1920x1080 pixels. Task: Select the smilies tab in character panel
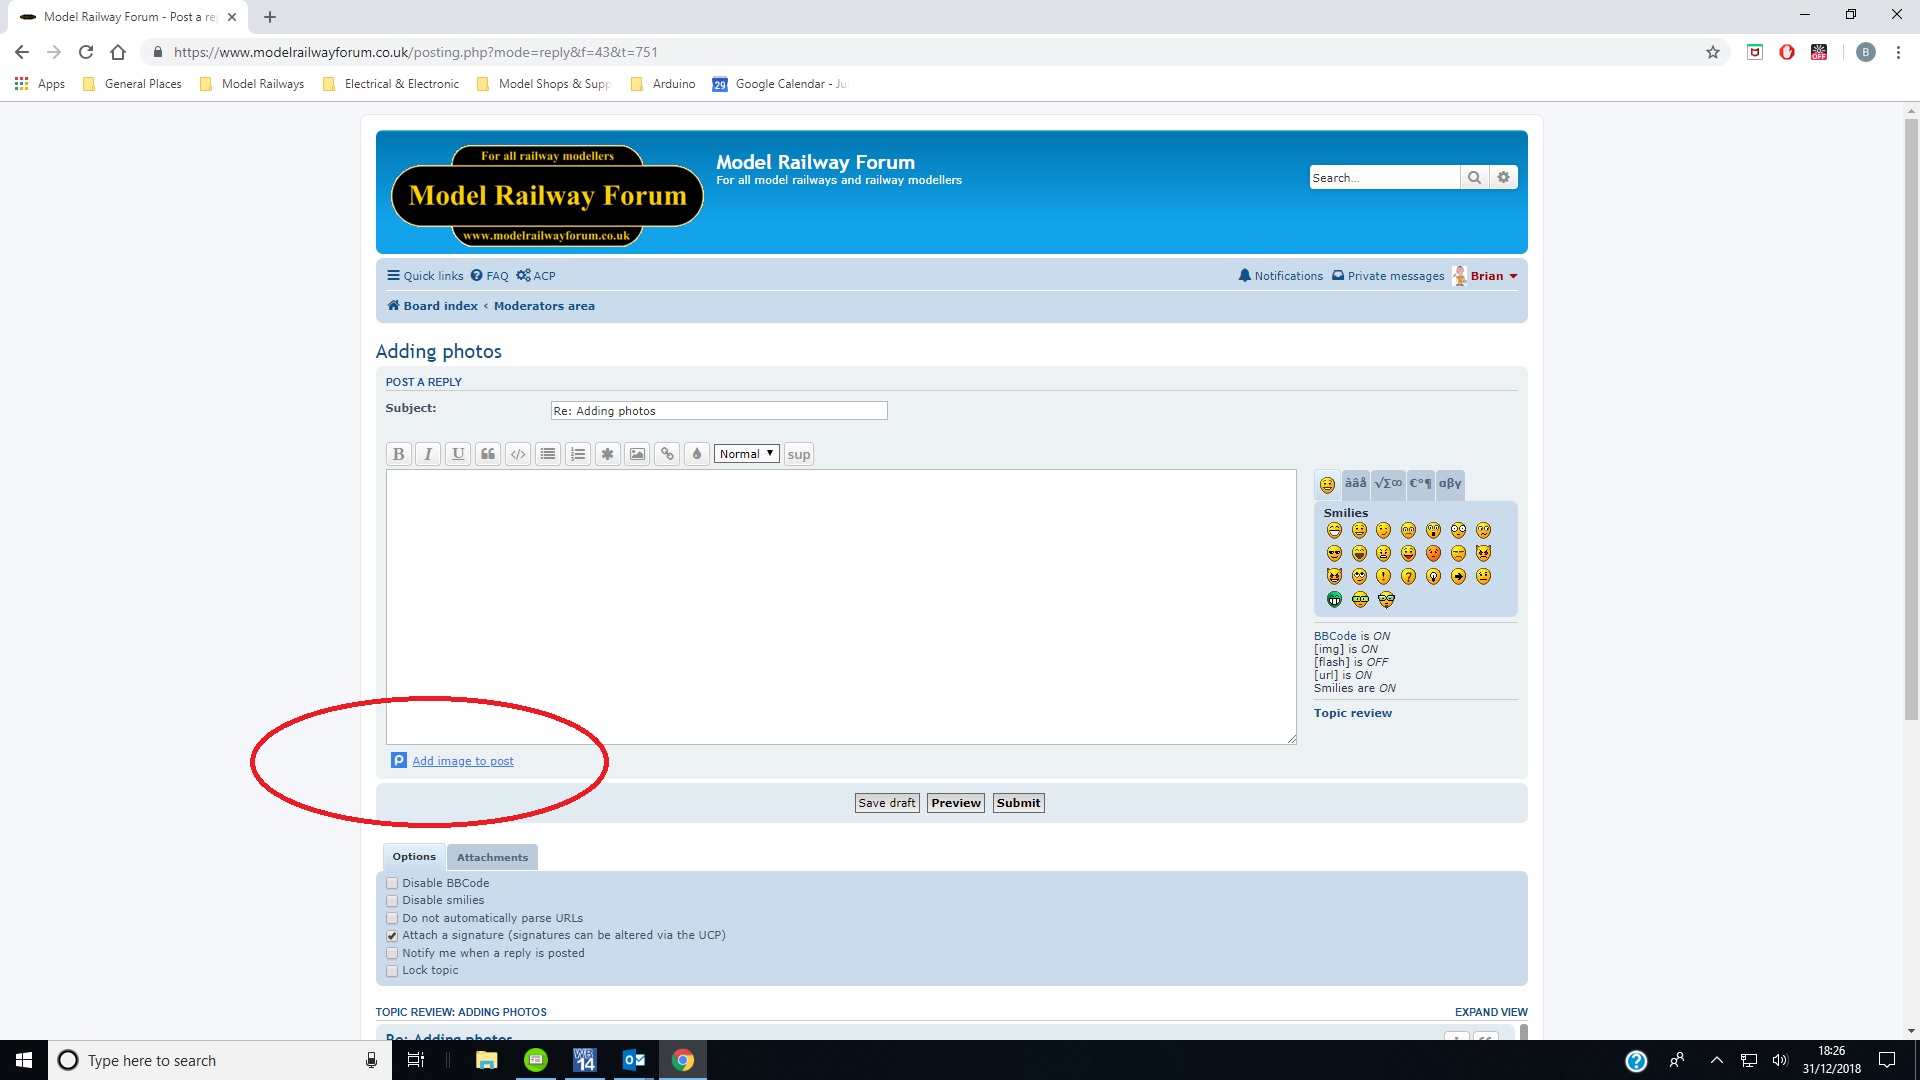tap(1327, 485)
